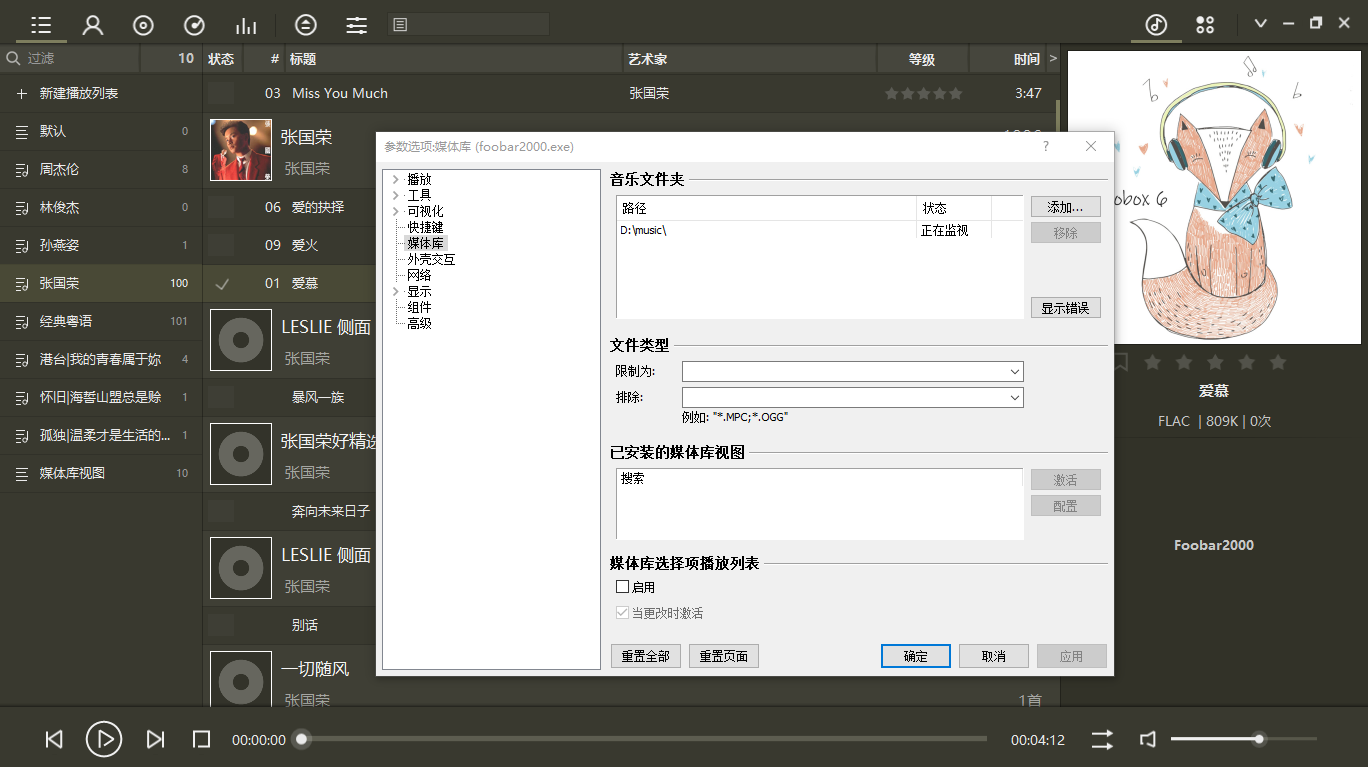Skip to previous track
This screenshot has height=767, width=1368.
point(54,740)
